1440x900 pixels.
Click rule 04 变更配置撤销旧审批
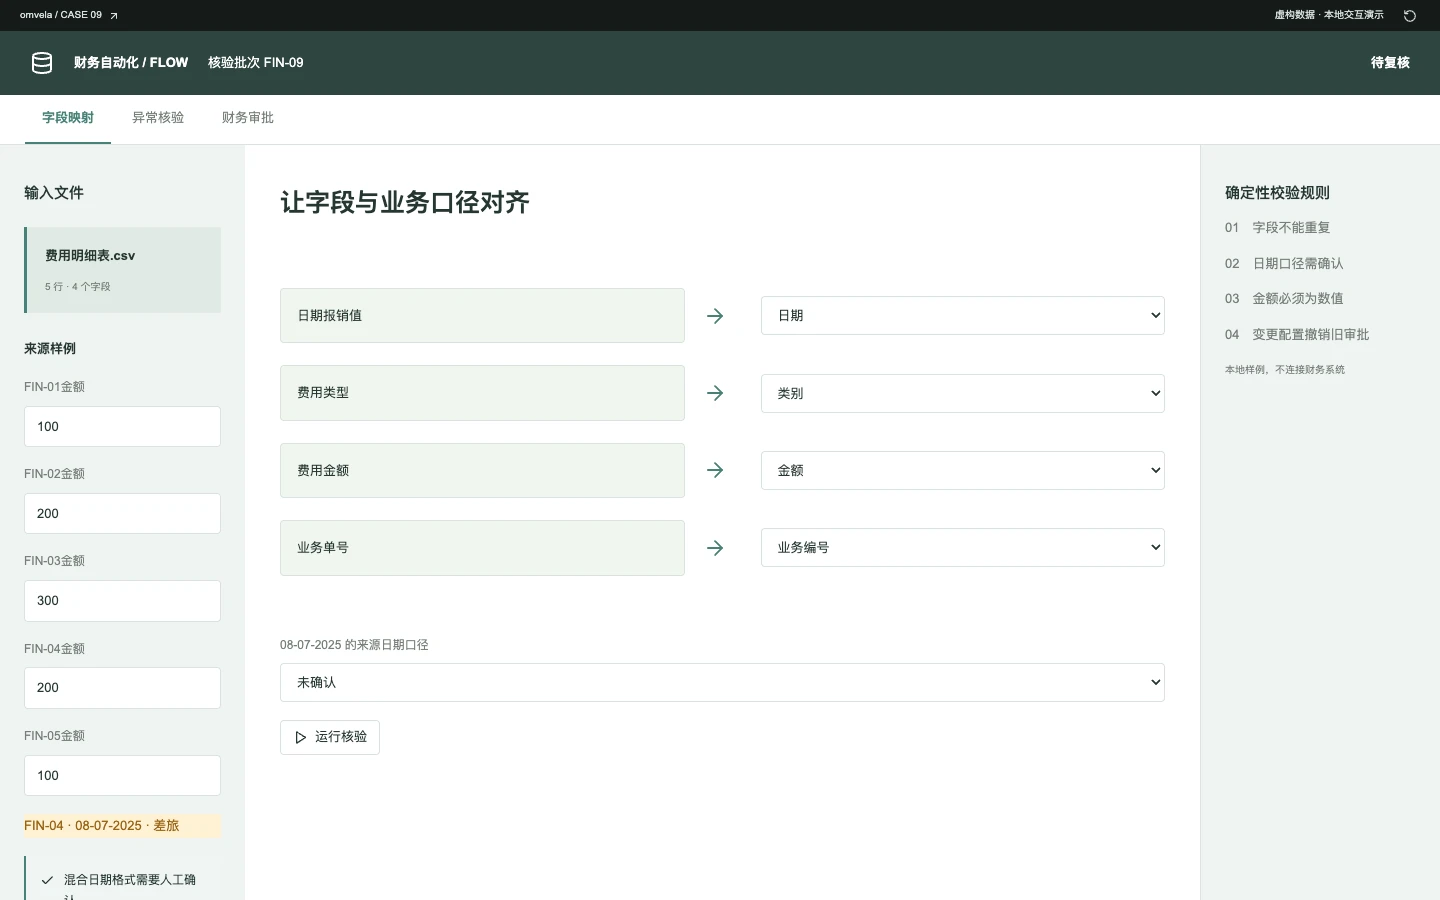pos(1297,335)
